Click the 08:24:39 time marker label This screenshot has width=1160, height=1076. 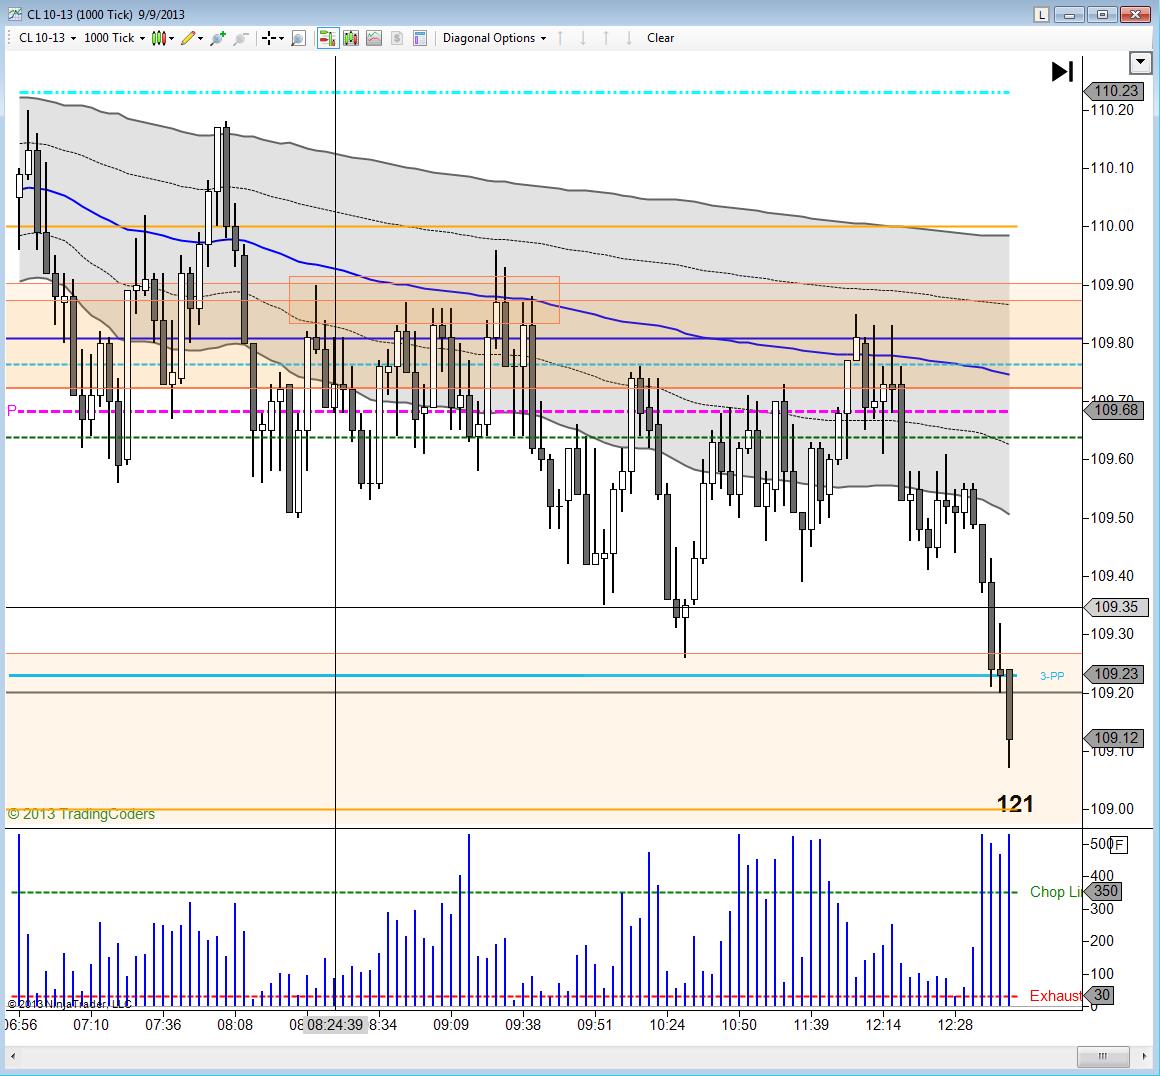click(x=335, y=1024)
